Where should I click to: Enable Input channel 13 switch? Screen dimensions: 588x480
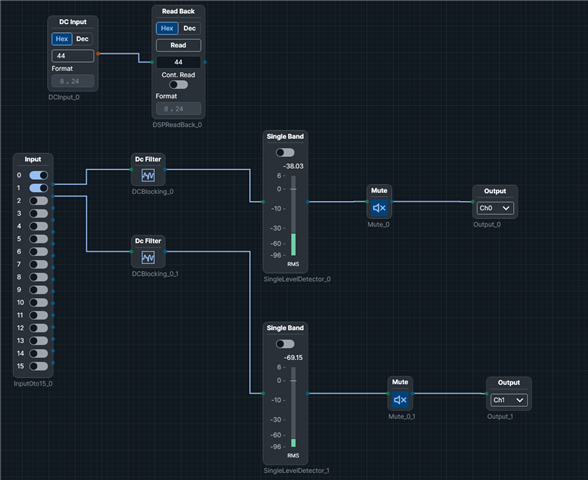tap(39, 341)
